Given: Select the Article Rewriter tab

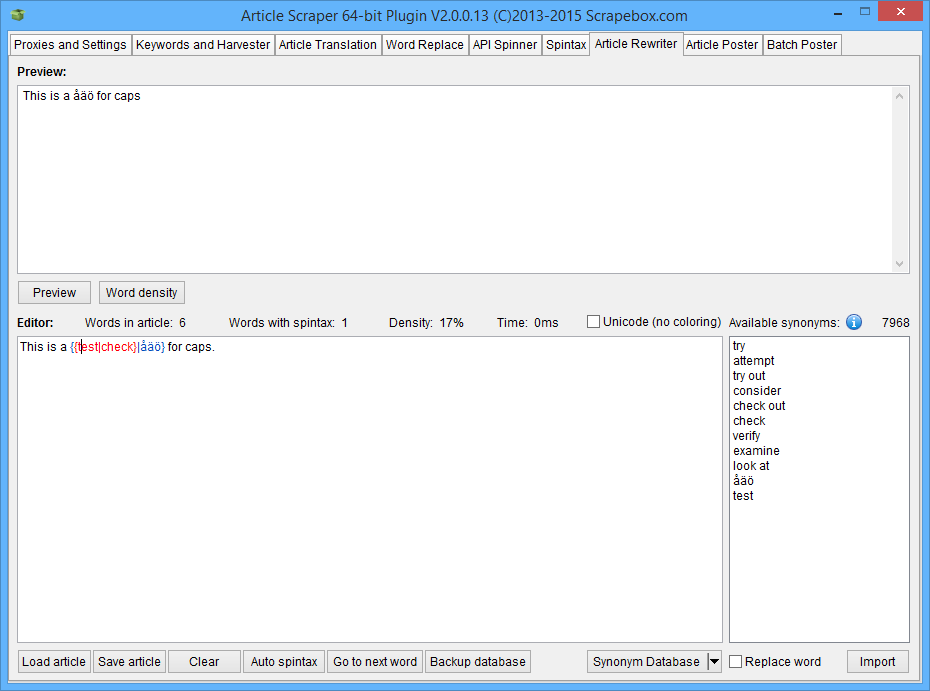Looking at the screenshot, I should (x=636, y=44).
